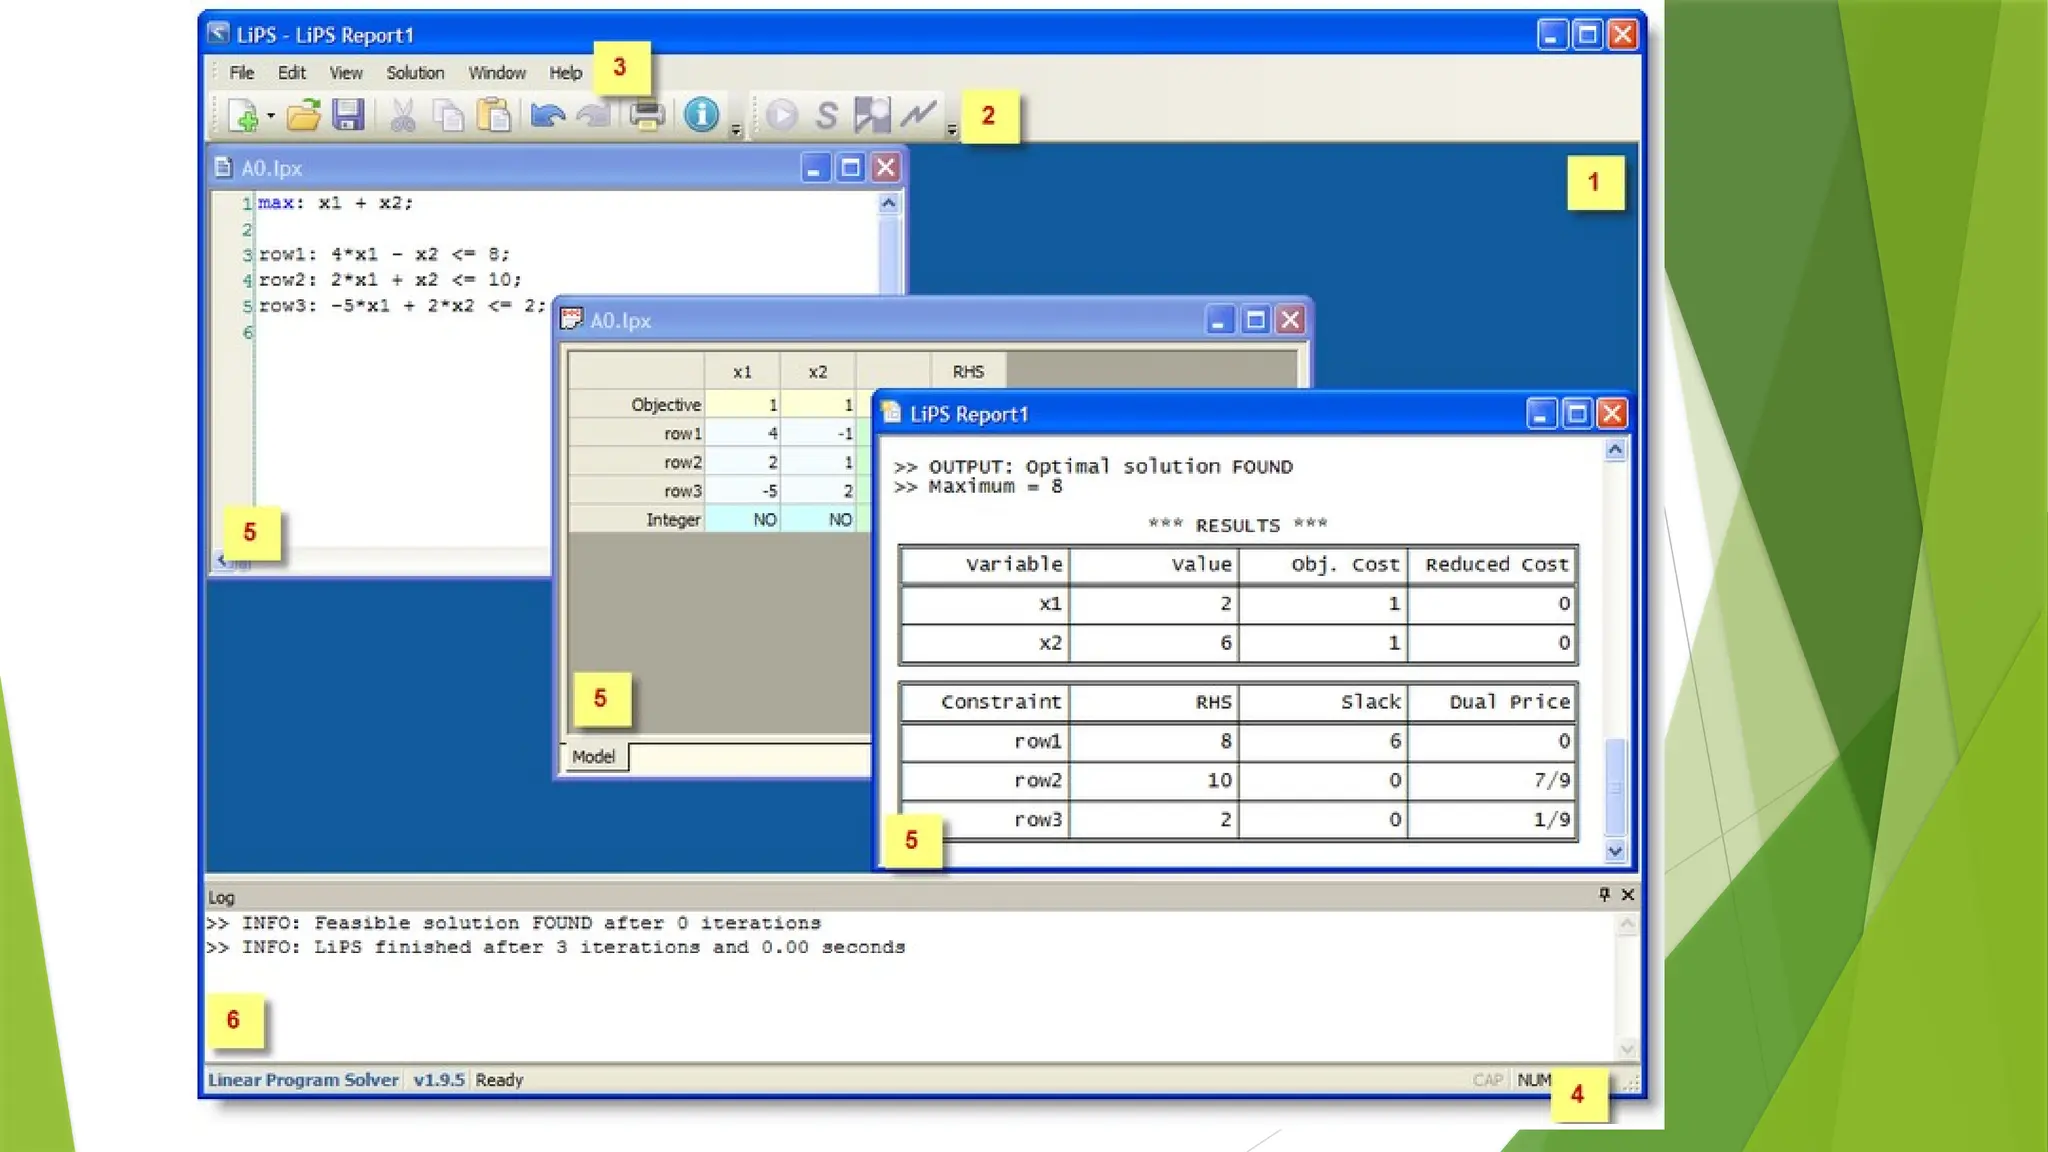The width and height of the screenshot is (2048, 1152).
Task: Toggle the Log panel pin
Action: point(1604,895)
